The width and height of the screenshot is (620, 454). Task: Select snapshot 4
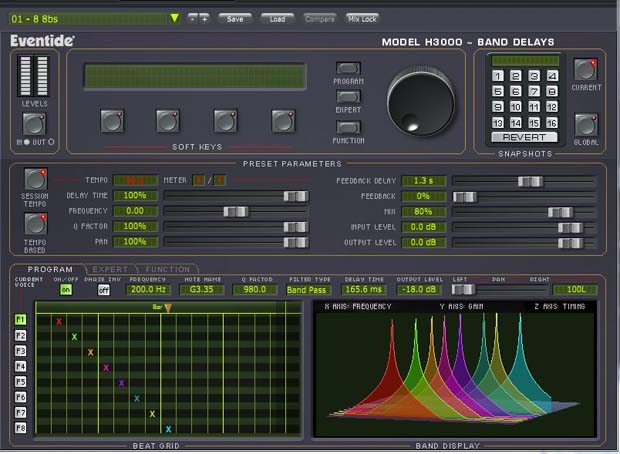tap(552, 76)
